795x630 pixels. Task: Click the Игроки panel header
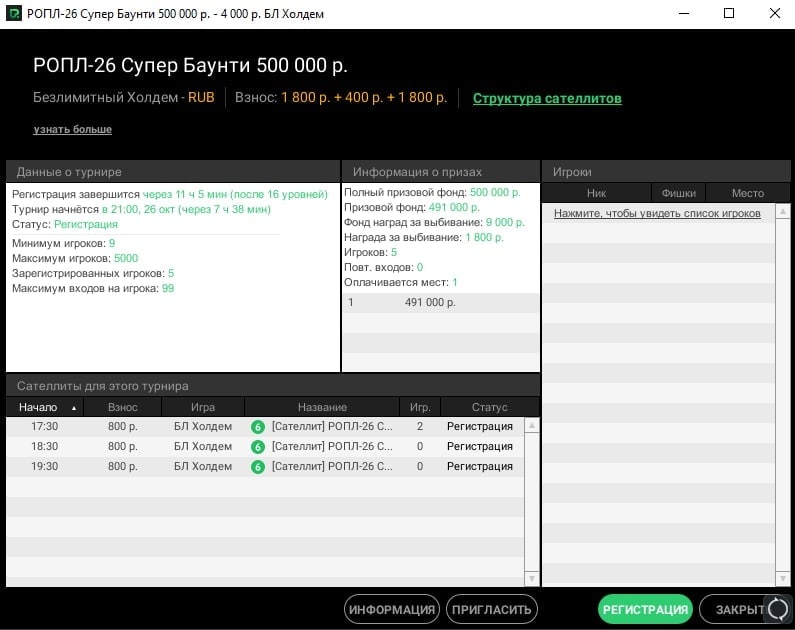coord(666,172)
